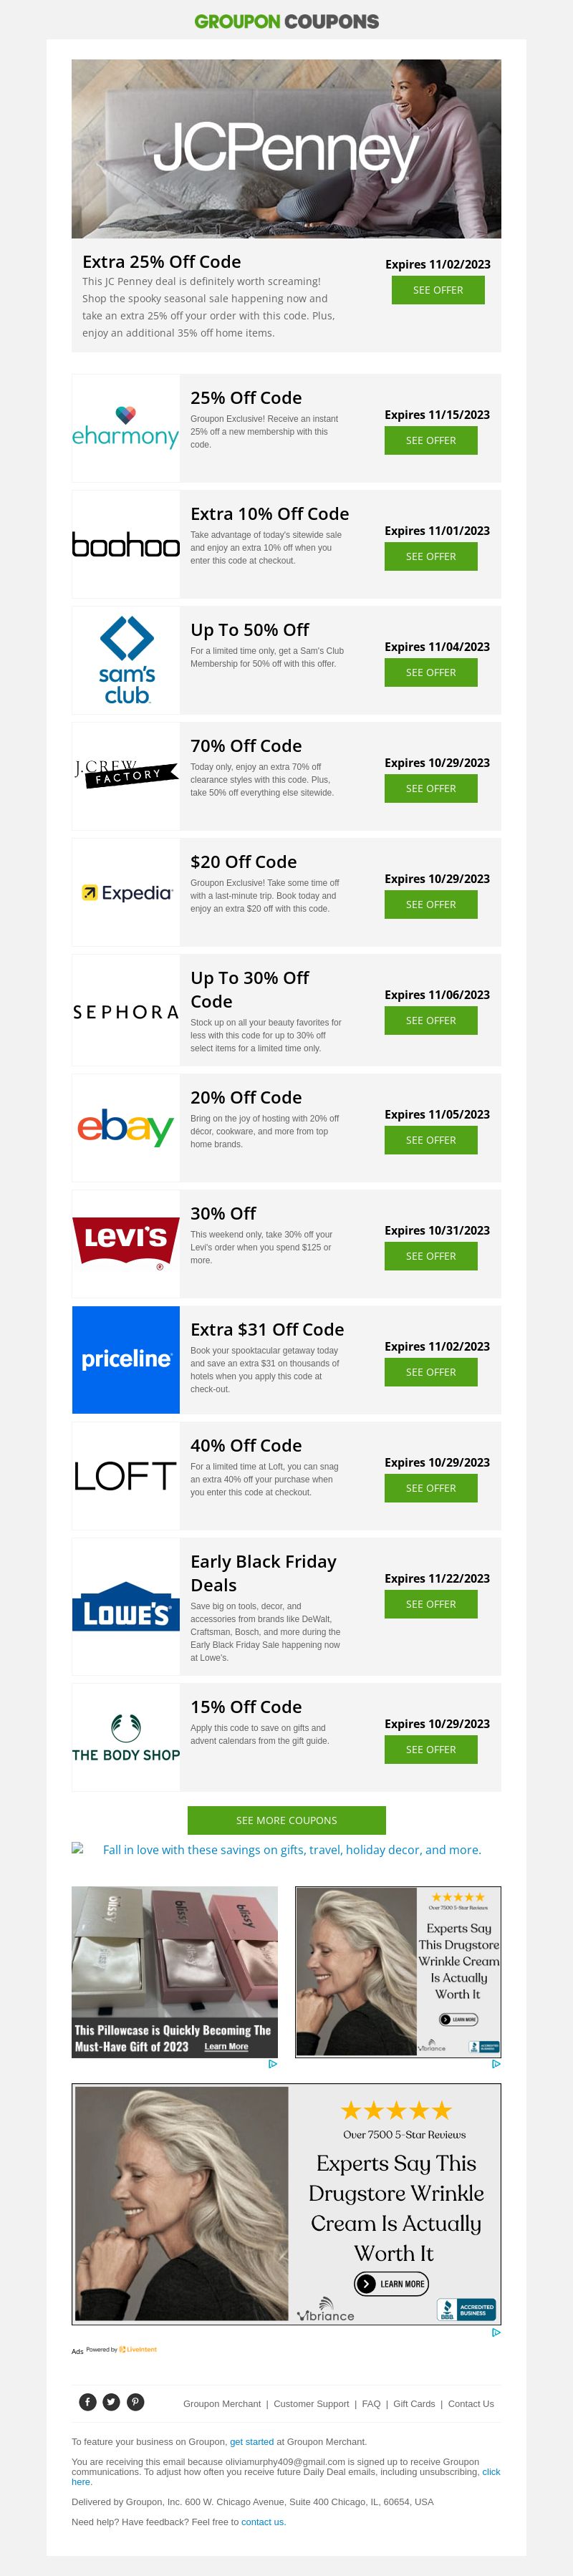Click the 'get started' link
Screen dimensions: 573x2576
click(x=251, y=2442)
